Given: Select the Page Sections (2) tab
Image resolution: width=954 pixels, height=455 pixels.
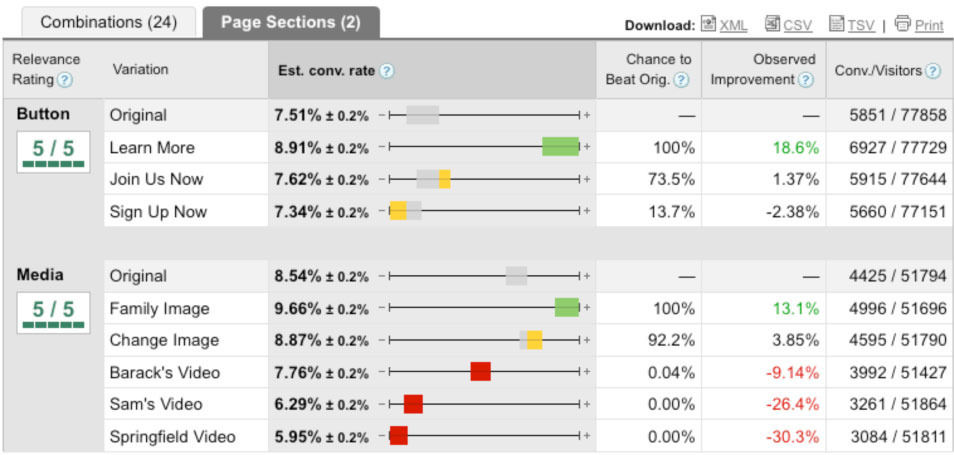Looking at the screenshot, I should 290,22.
